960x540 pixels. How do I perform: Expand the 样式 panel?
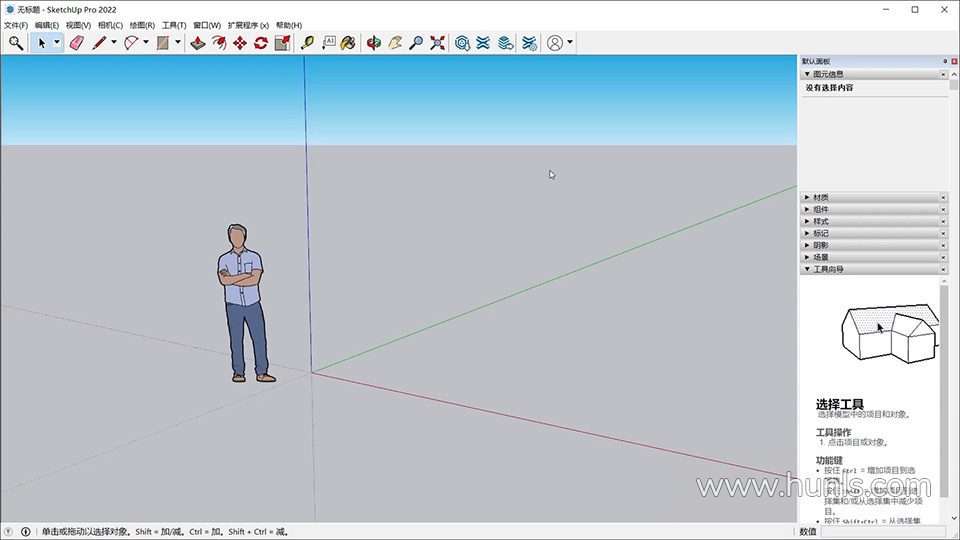tap(807, 221)
